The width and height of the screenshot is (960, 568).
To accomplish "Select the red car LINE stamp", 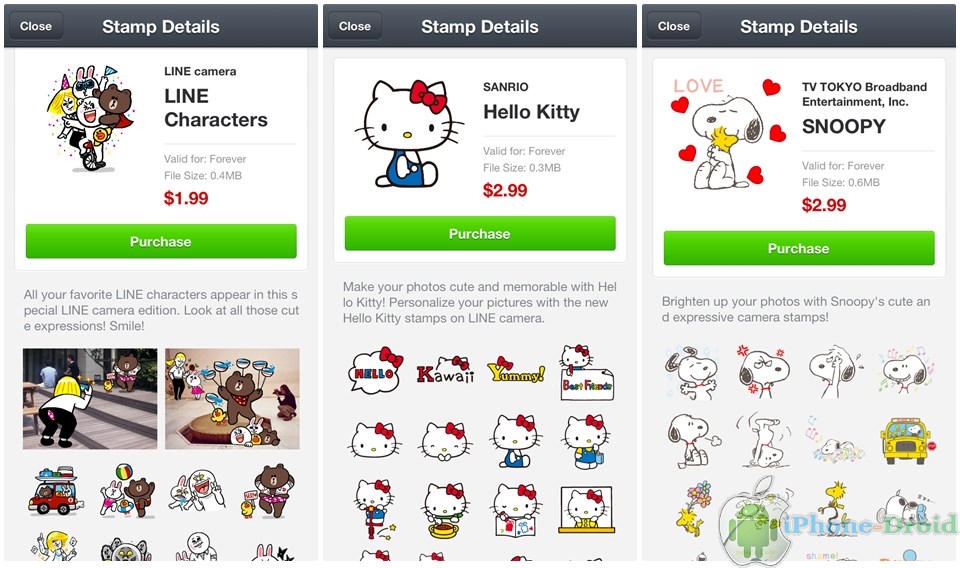I will pos(55,491).
